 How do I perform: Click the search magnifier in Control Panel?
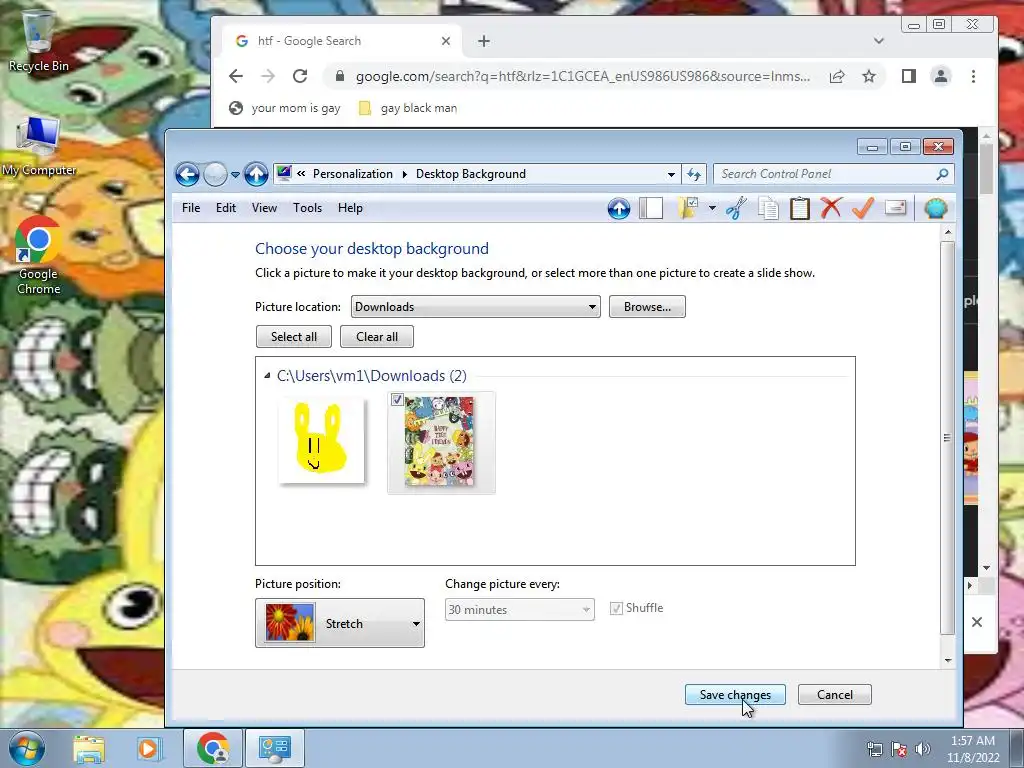click(x=942, y=174)
